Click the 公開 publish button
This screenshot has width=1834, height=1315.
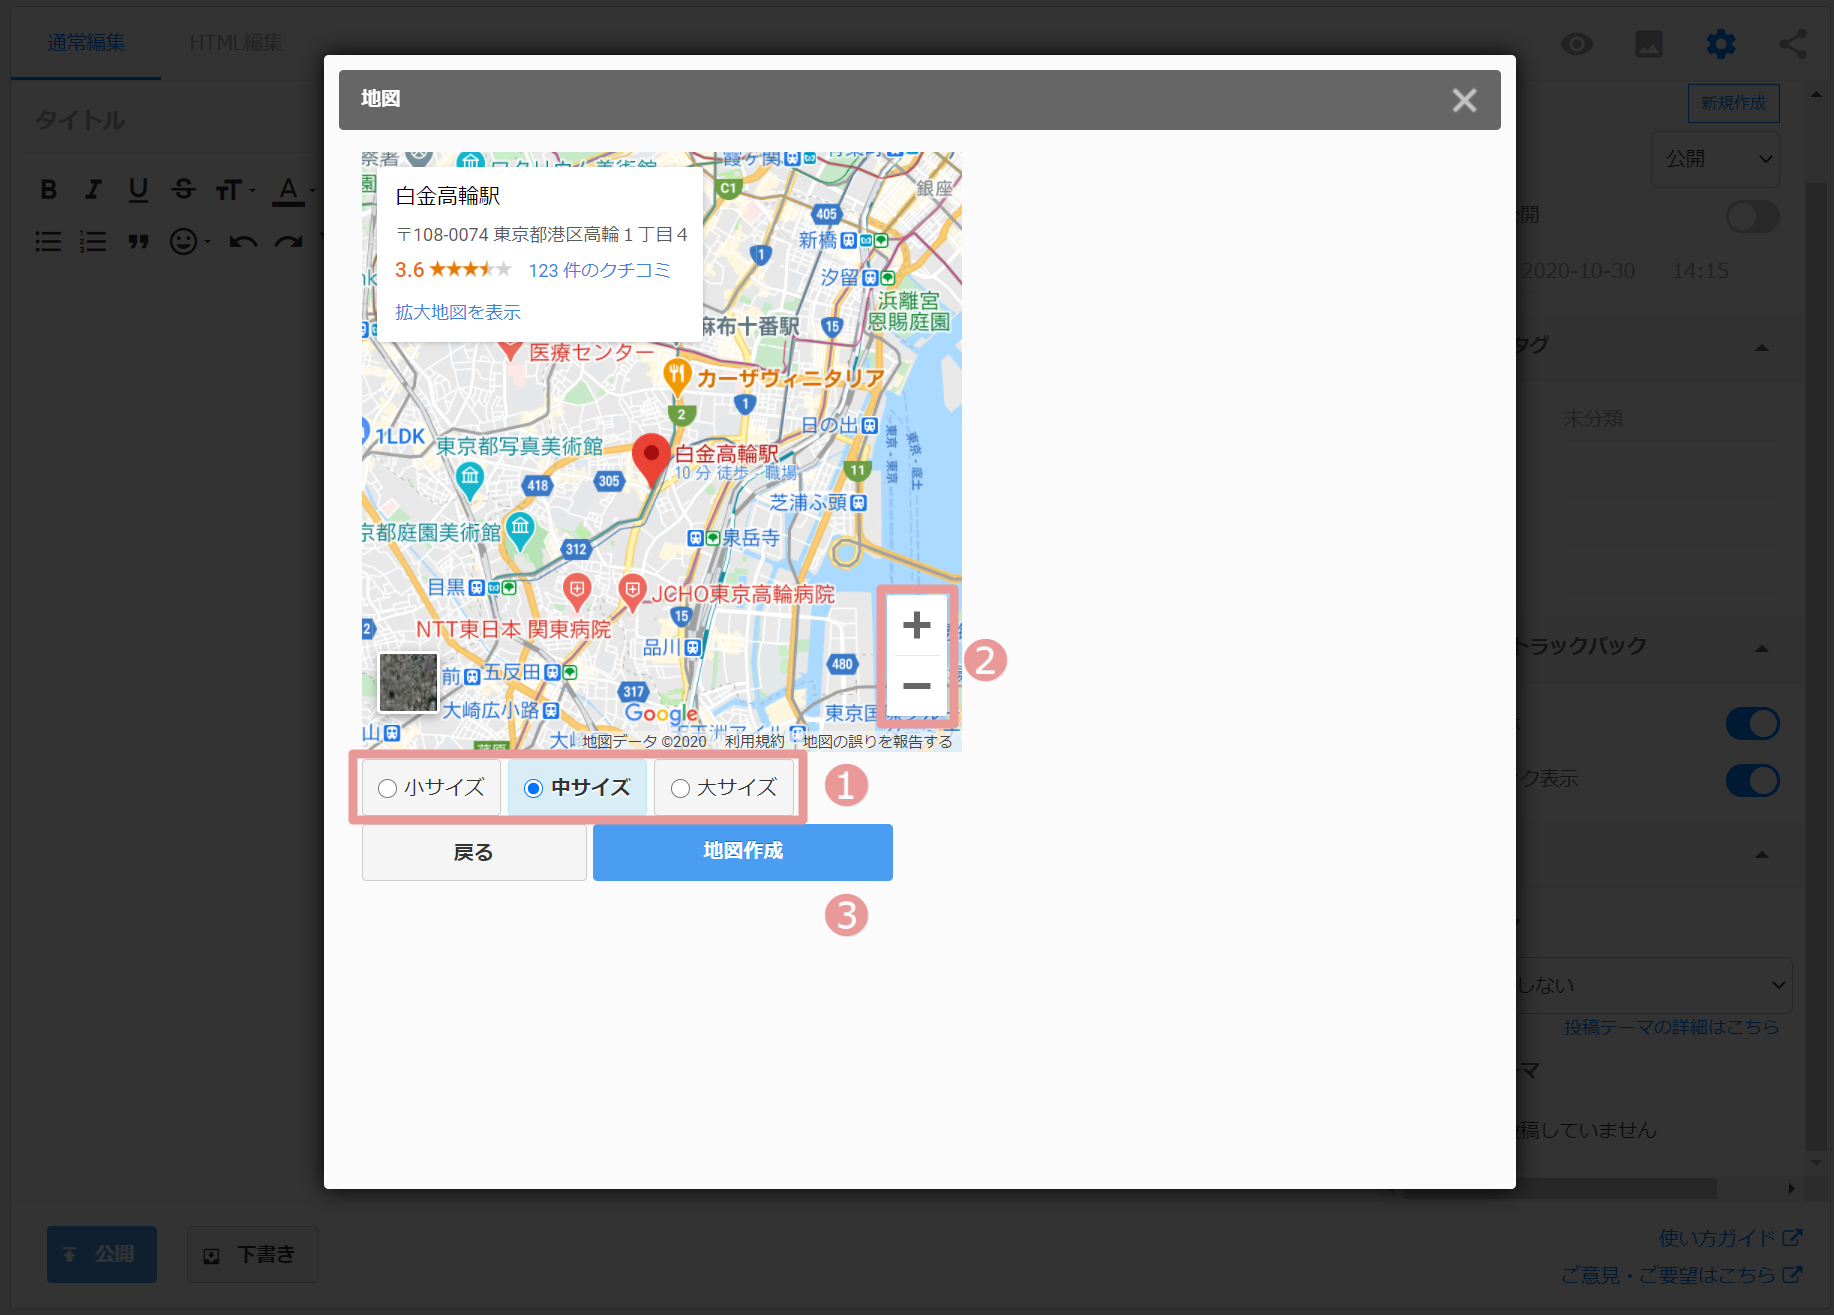pos(102,1254)
